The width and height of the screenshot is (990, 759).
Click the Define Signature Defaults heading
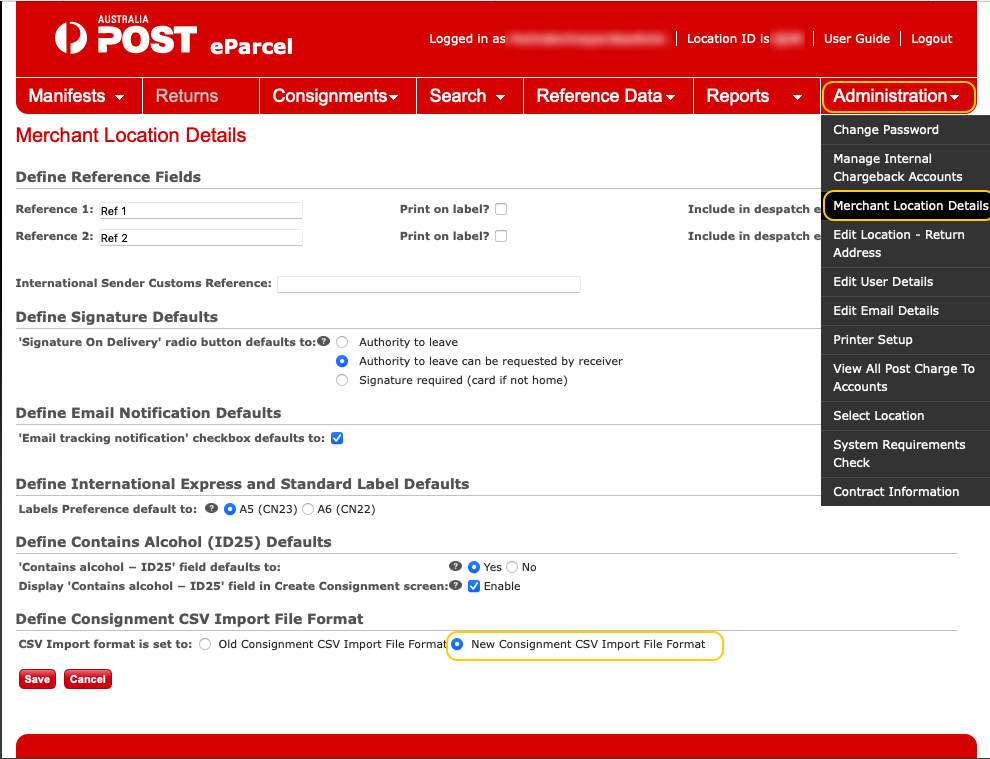pos(117,317)
